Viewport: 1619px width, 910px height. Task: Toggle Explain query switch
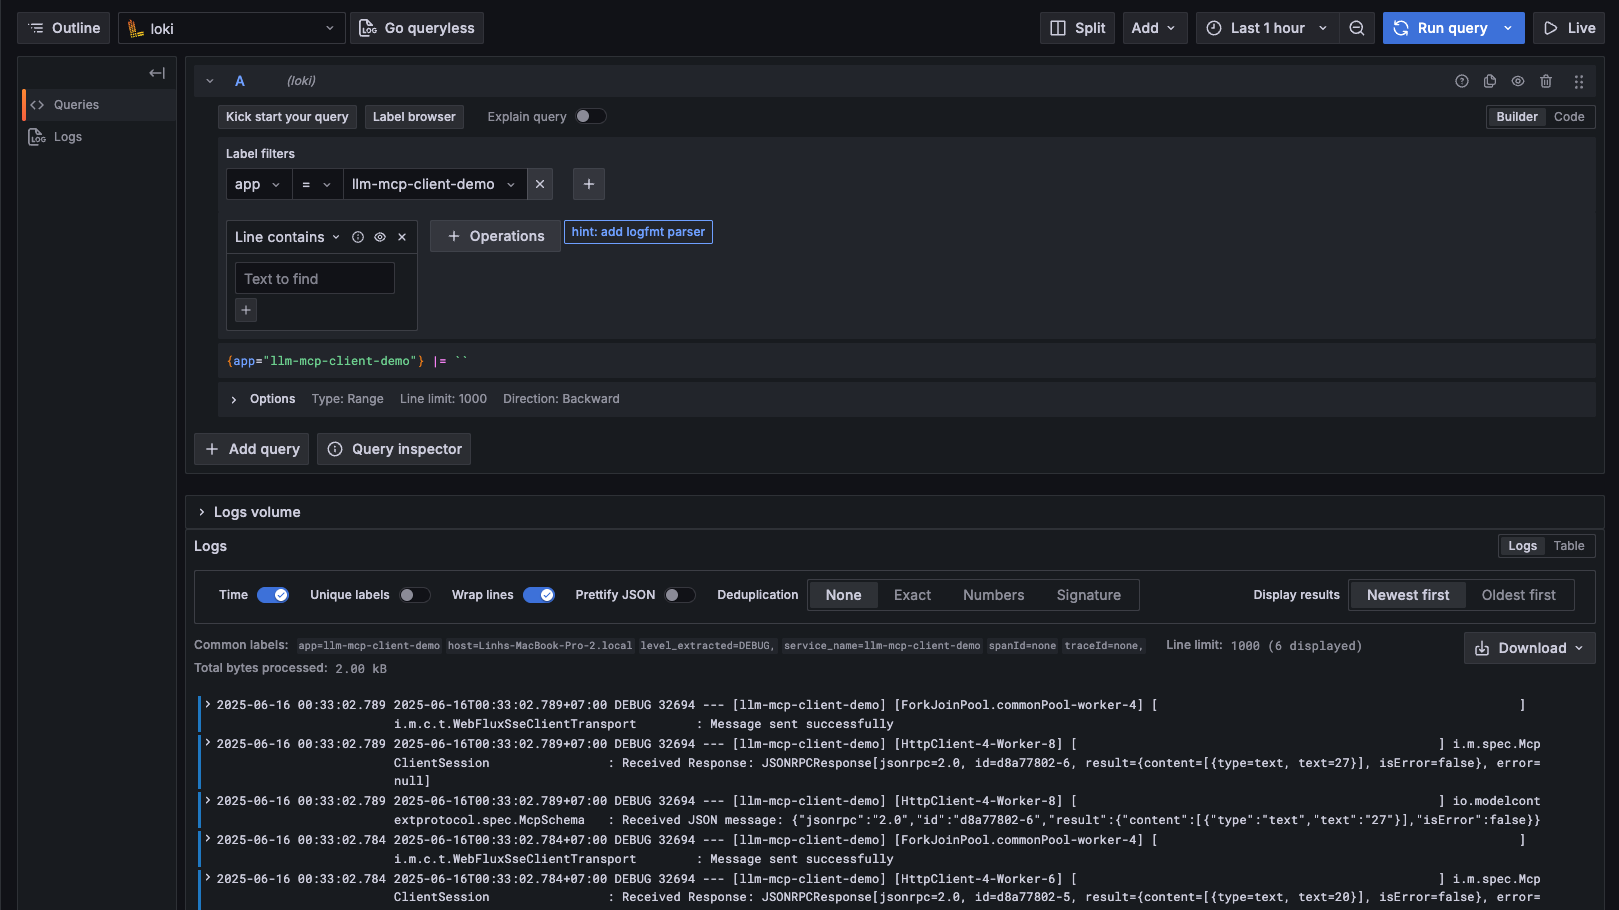click(591, 116)
